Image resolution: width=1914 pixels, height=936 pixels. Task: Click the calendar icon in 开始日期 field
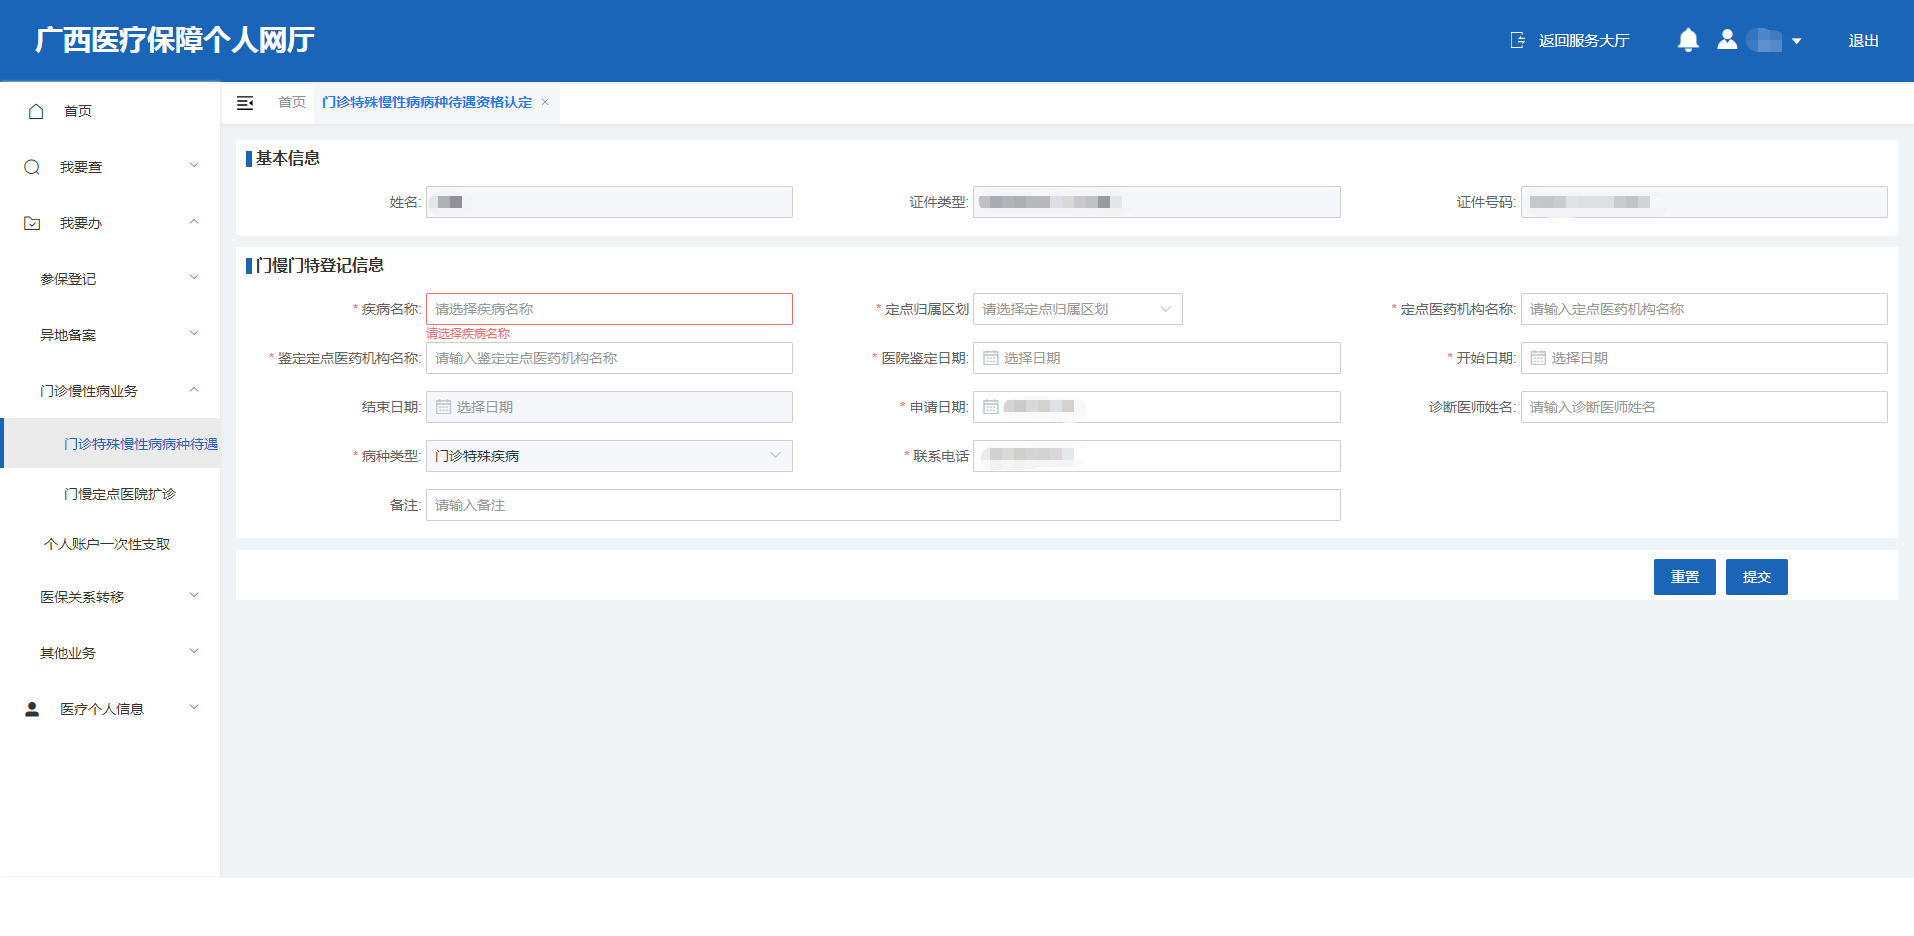pyautogui.click(x=1538, y=358)
